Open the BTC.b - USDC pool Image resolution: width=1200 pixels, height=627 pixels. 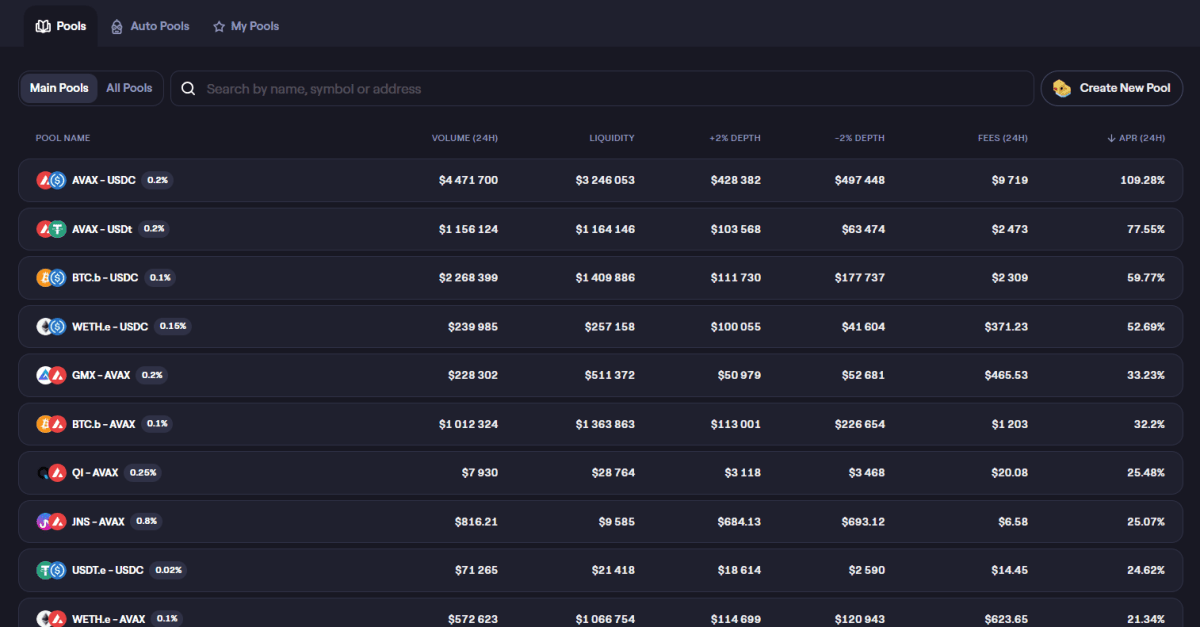pyautogui.click(x=600, y=278)
